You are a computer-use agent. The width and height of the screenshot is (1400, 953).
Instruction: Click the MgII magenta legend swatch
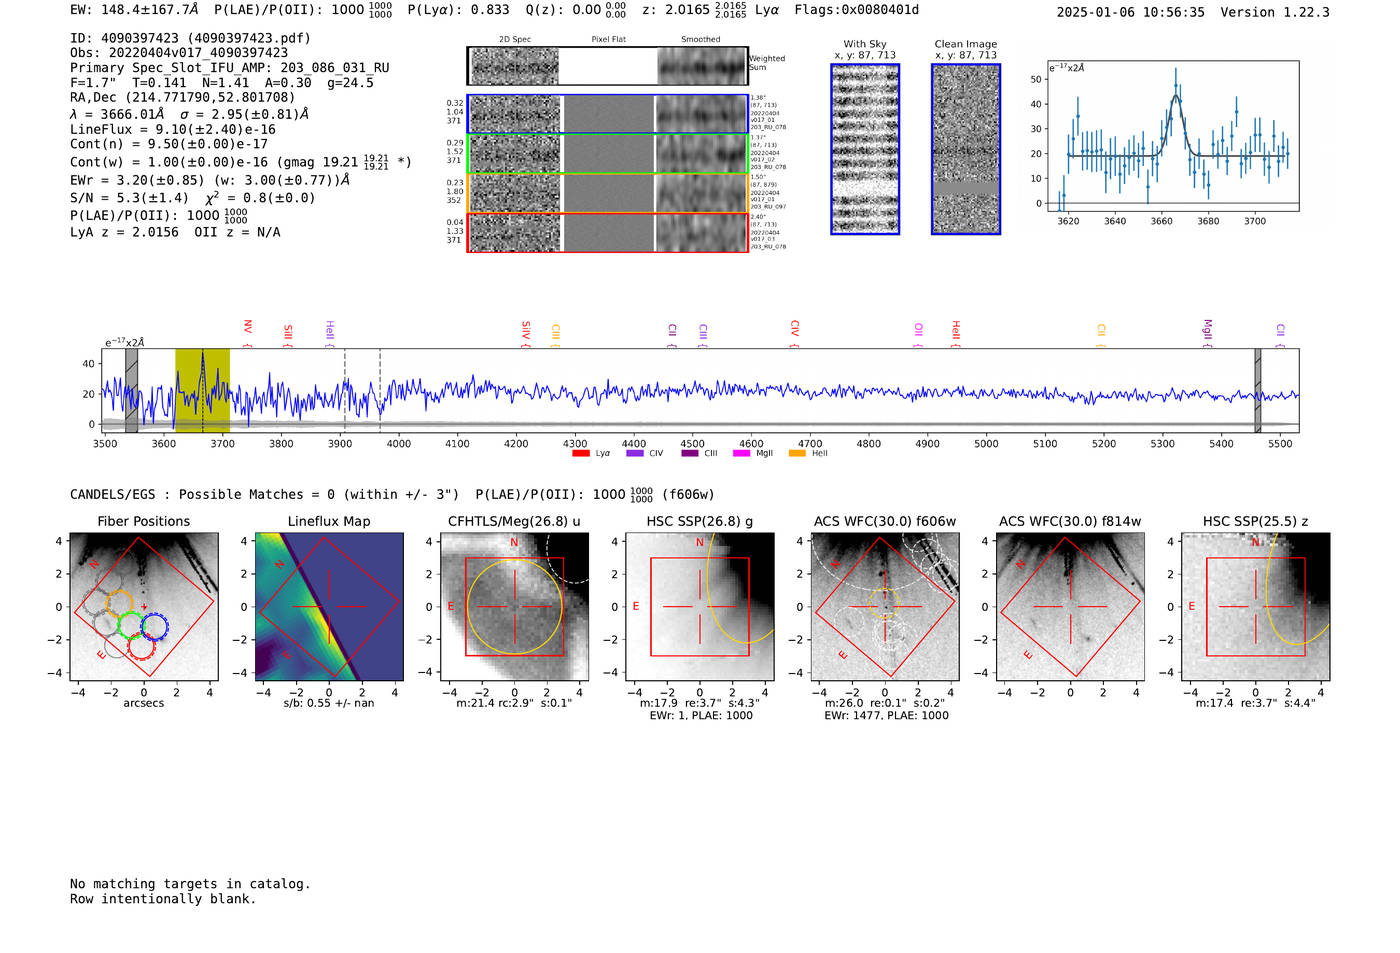[x=741, y=453]
